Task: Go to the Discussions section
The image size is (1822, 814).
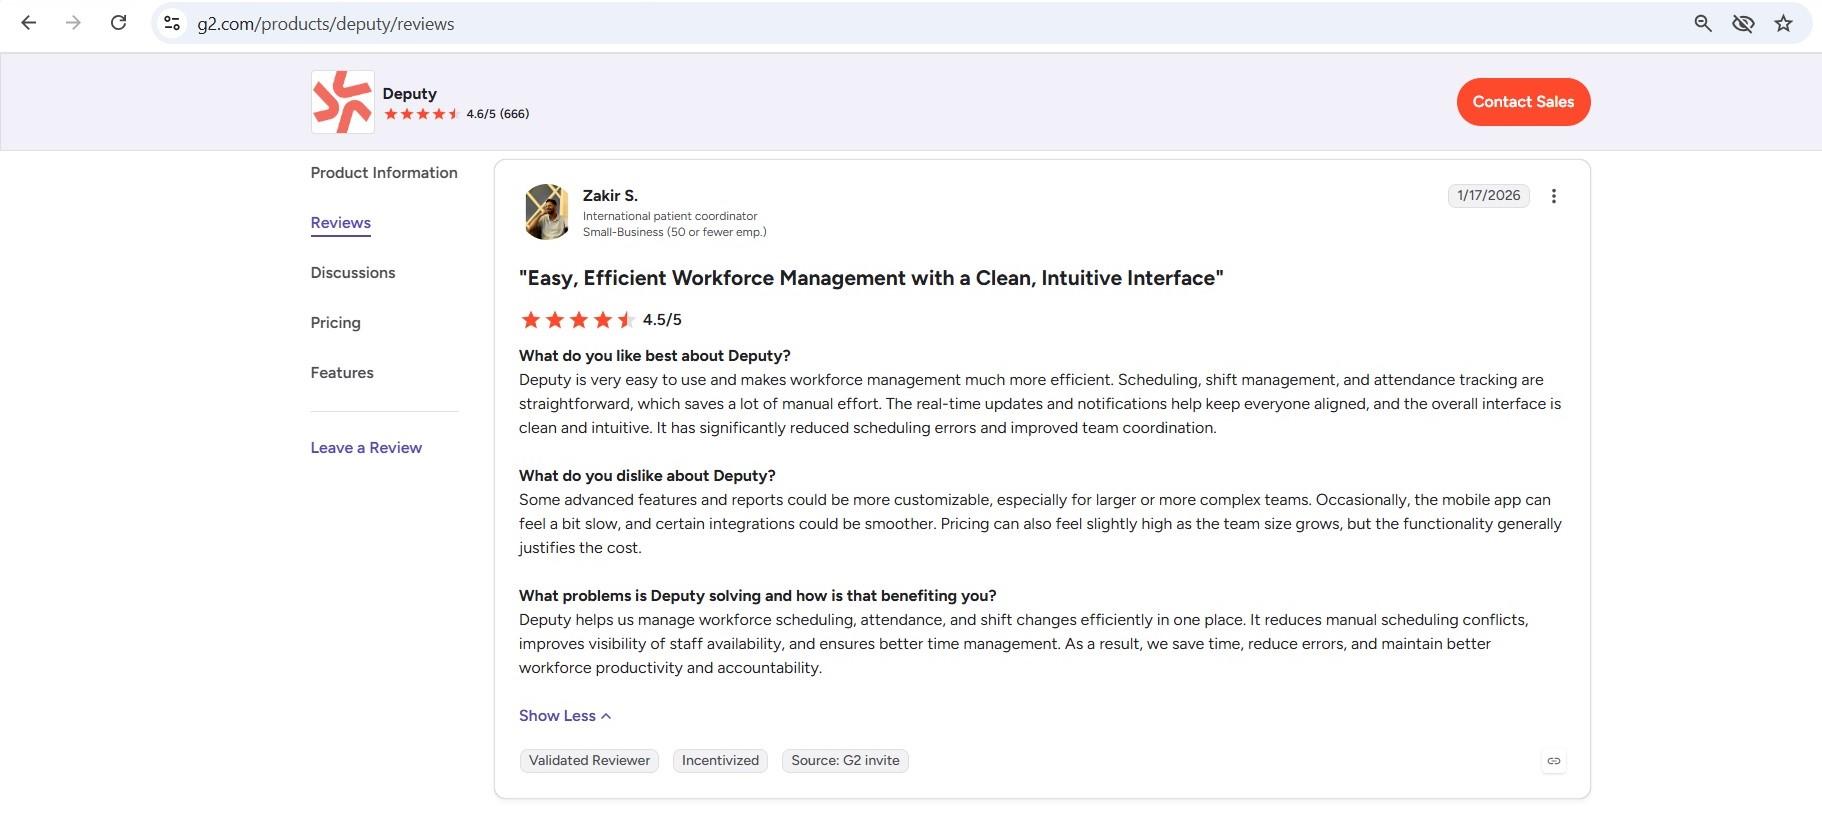Action: pyautogui.click(x=353, y=273)
